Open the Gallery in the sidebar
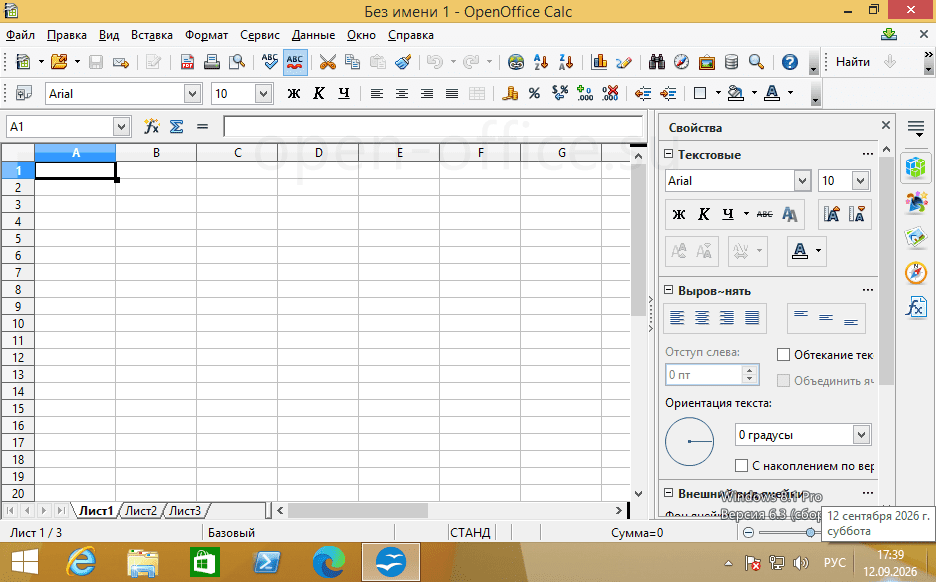 pos(916,238)
